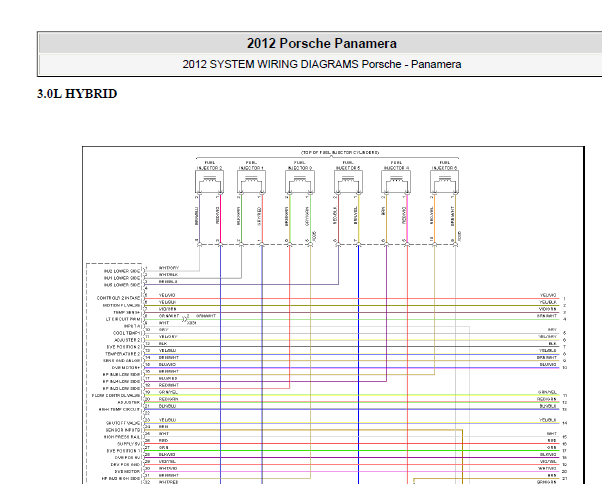Image resolution: width=602 pixels, height=484 pixels.
Task: Click the "BLK" wire label at pin 12
Action: [x=163, y=344]
